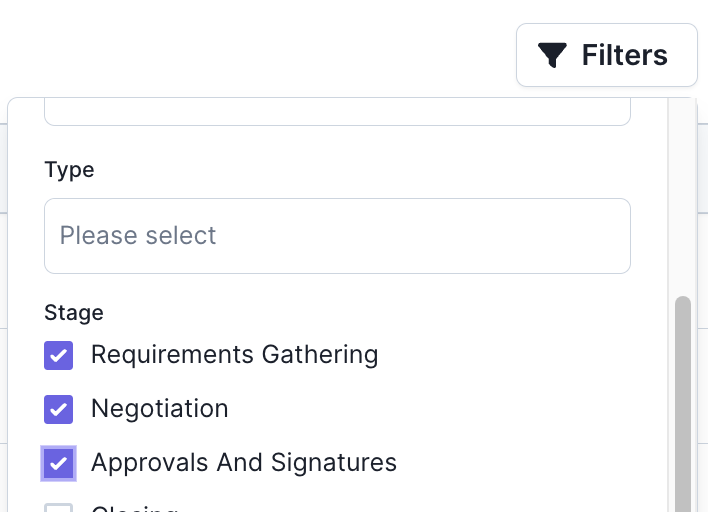The height and width of the screenshot is (512, 708).
Task: Click the scrollbar track above the thumb
Action: (683, 197)
